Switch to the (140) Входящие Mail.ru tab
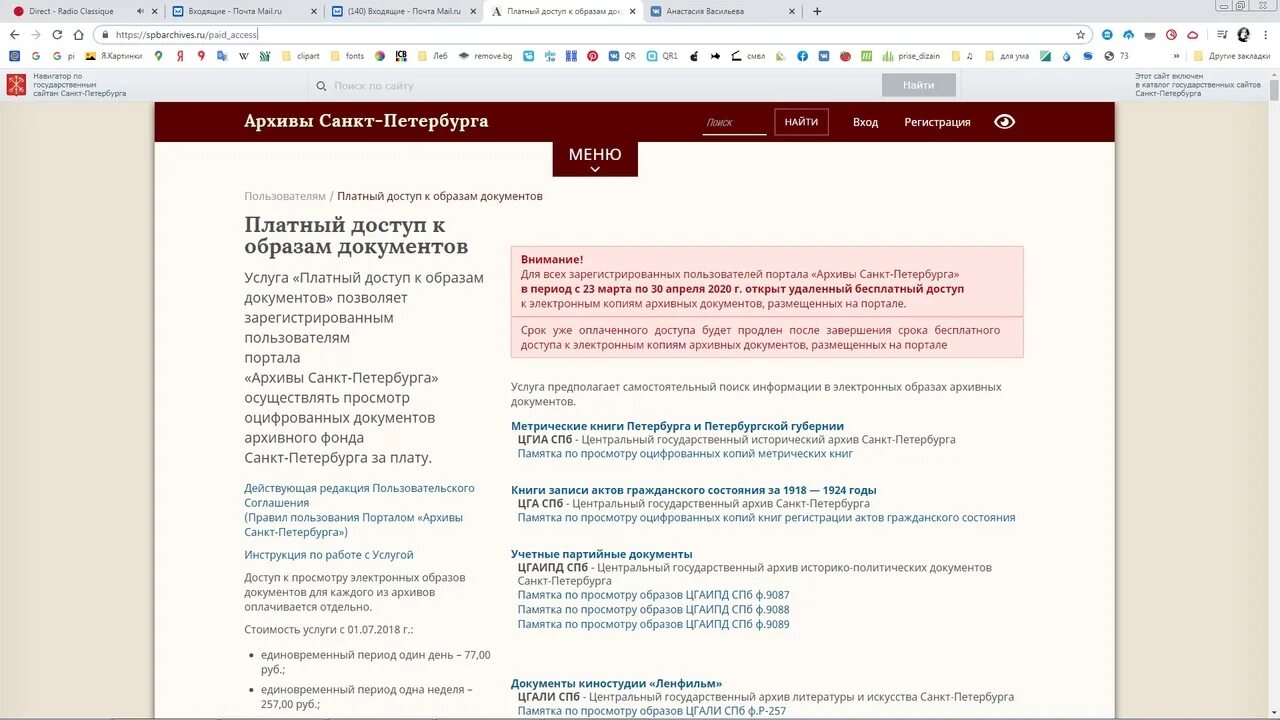The width and height of the screenshot is (1280, 720). point(403,11)
